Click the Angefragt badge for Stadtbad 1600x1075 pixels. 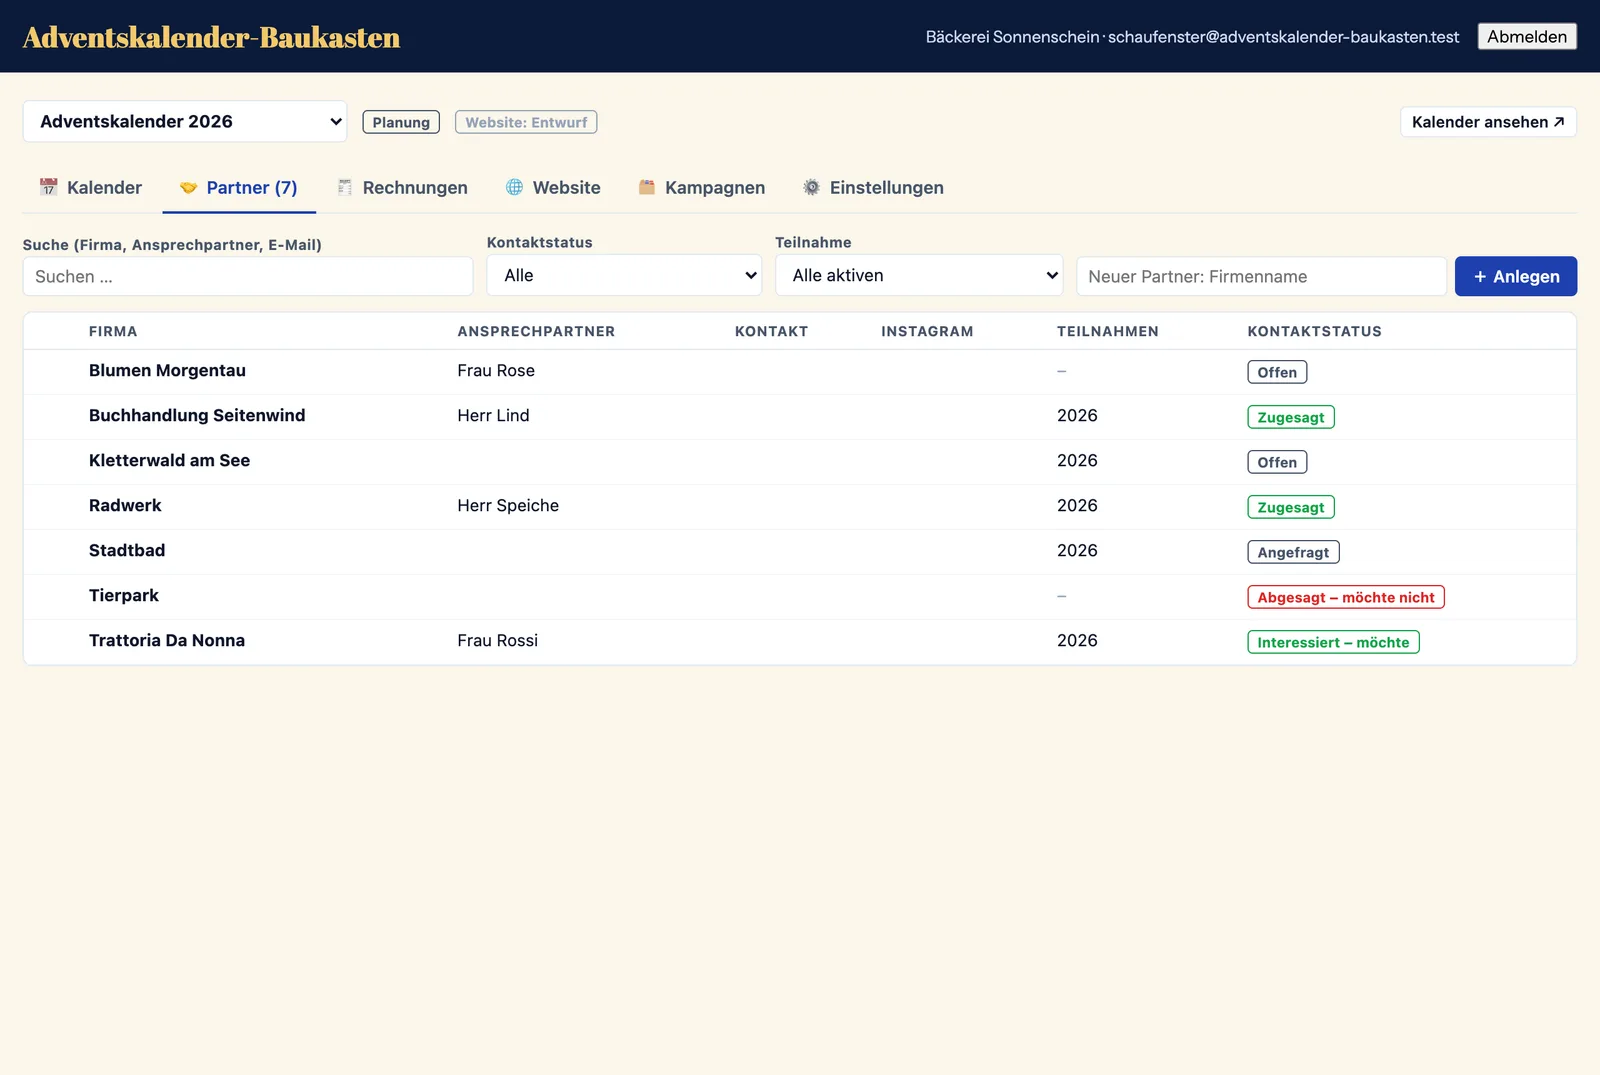point(1293,552)
